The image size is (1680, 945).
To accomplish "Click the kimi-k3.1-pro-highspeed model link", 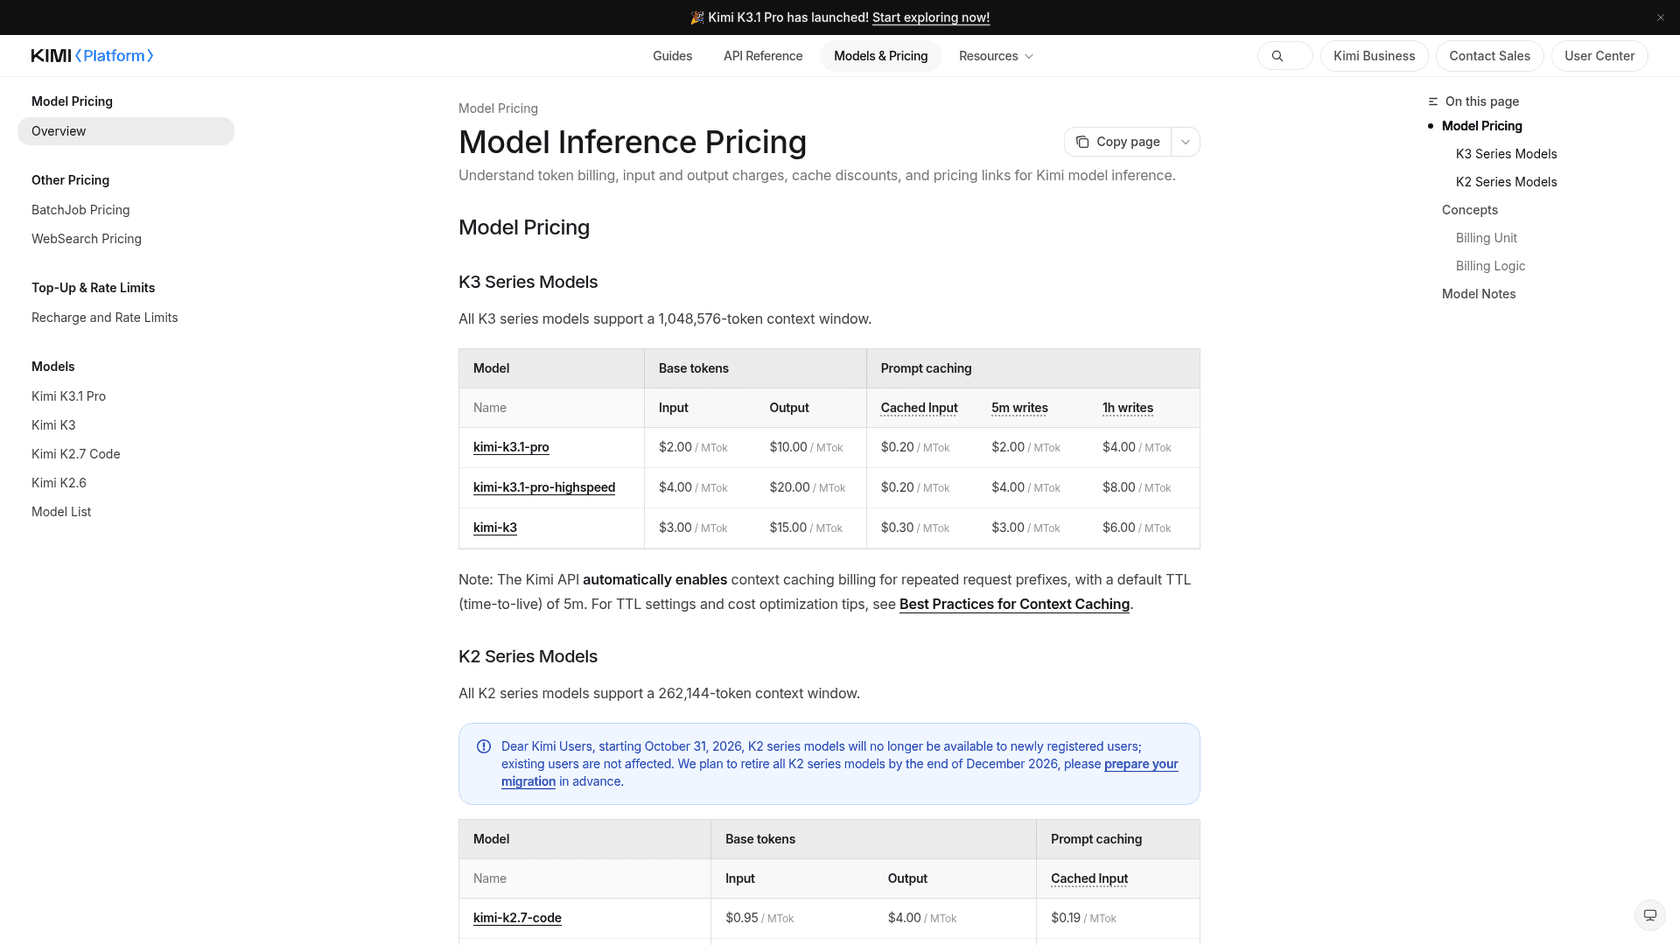I will coord(544,487).
